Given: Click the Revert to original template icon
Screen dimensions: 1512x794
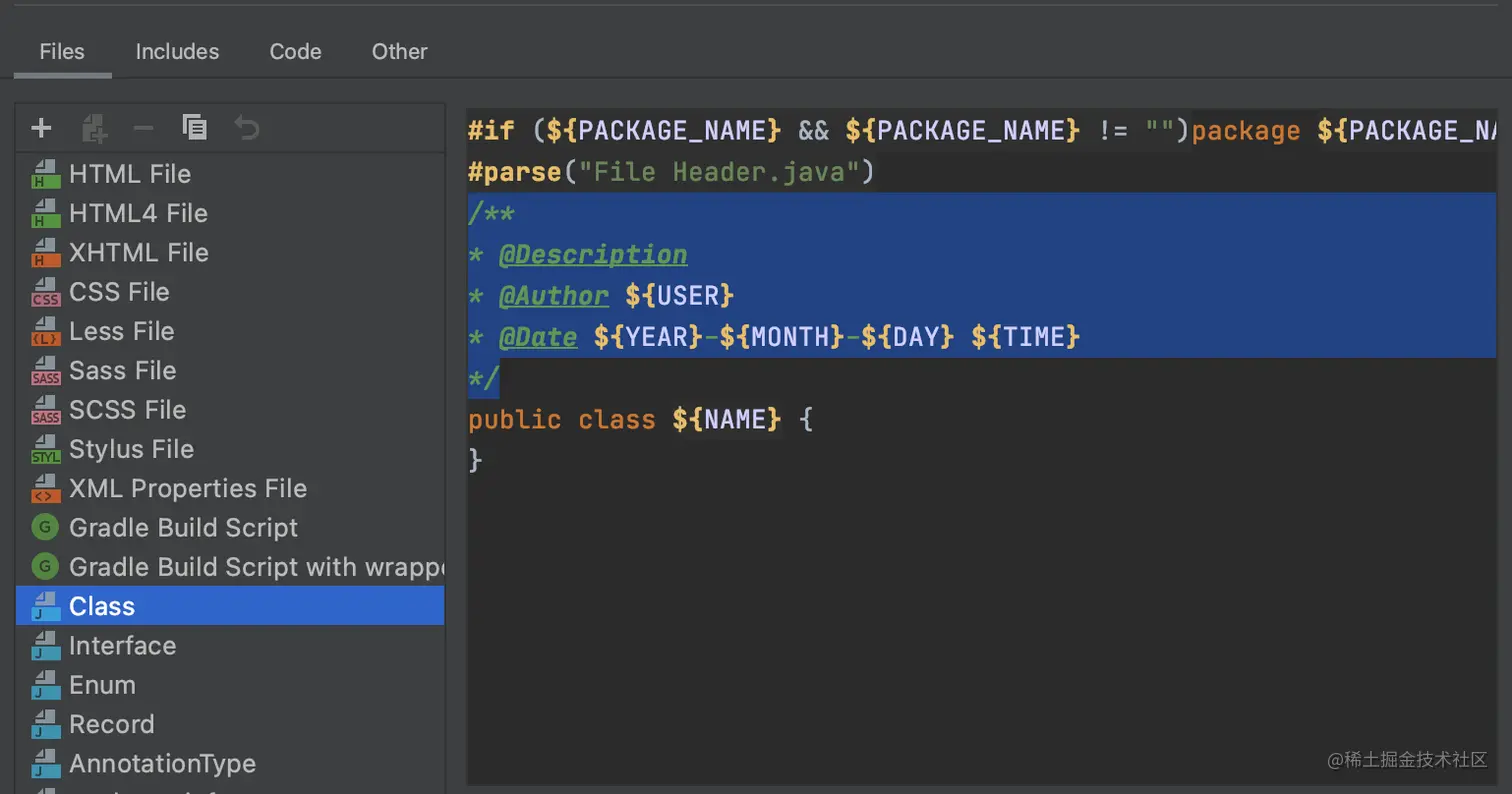Looking at the screenshot, I should [246, 128].
